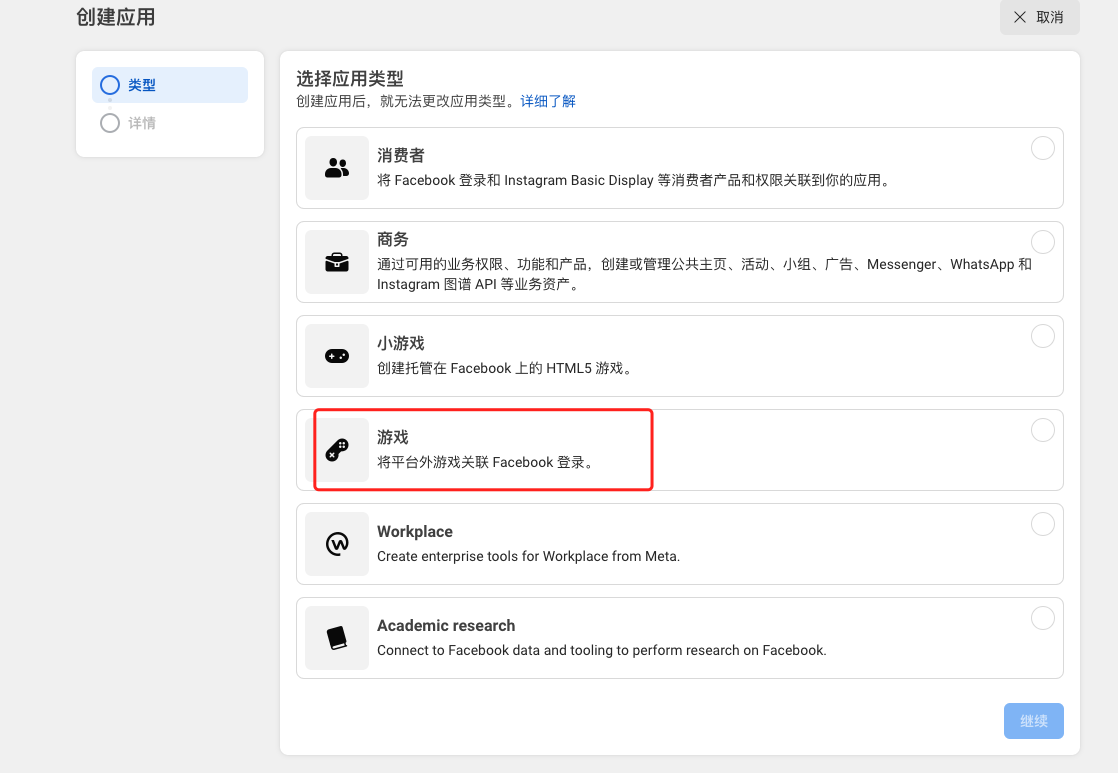The image size is (1118, 773).
Task: Click the 游戏 title text
Action: pyautogui.click(x=393, y=437)
